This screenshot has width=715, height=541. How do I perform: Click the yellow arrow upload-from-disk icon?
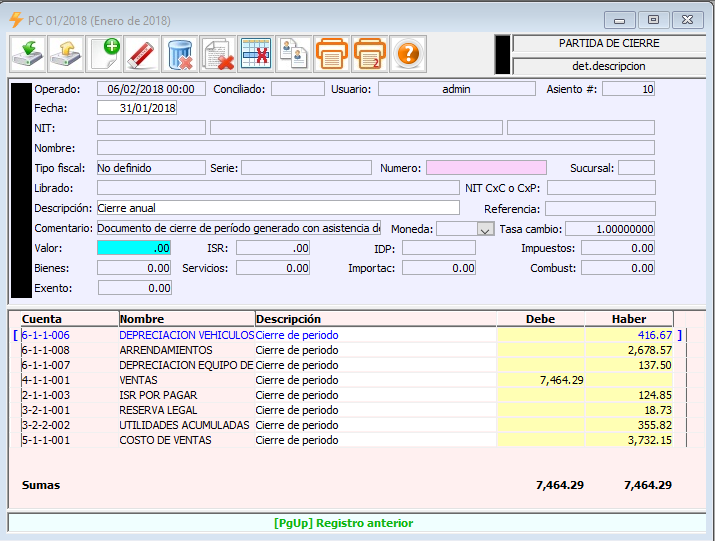(x=65, y=53)
